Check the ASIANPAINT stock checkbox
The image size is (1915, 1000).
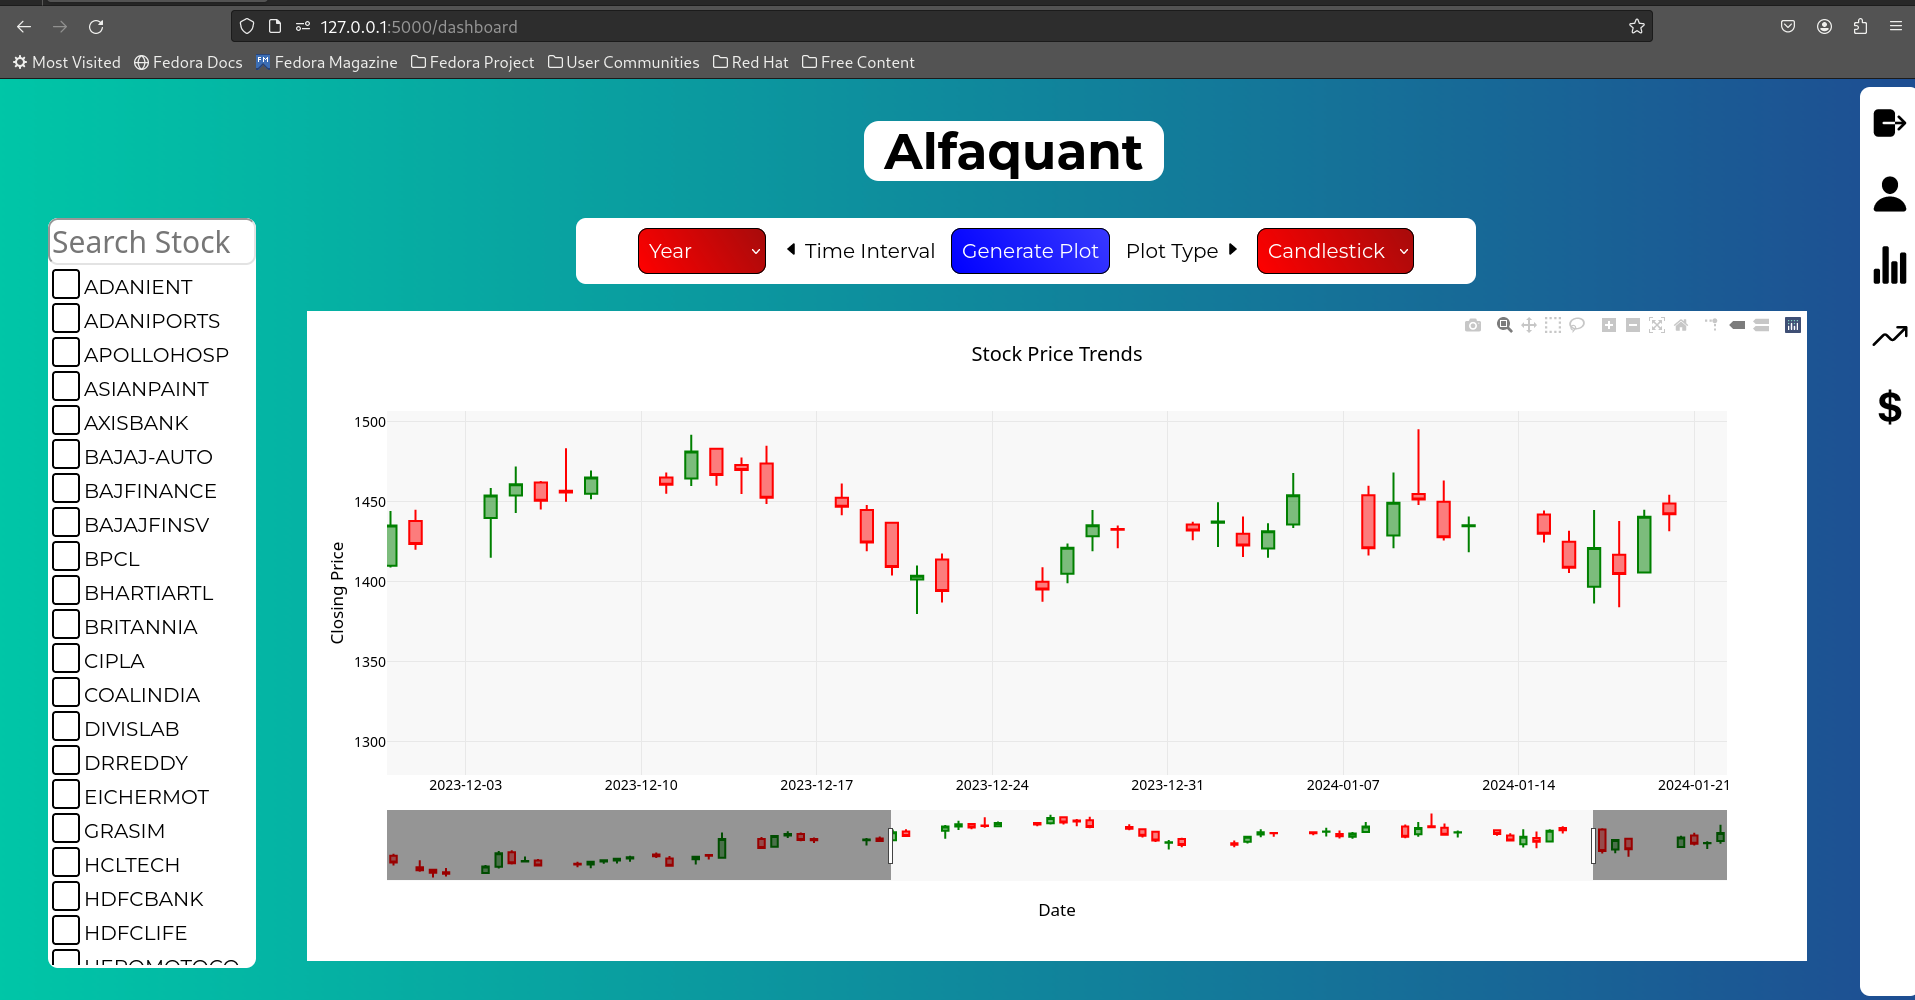[66, 386]
